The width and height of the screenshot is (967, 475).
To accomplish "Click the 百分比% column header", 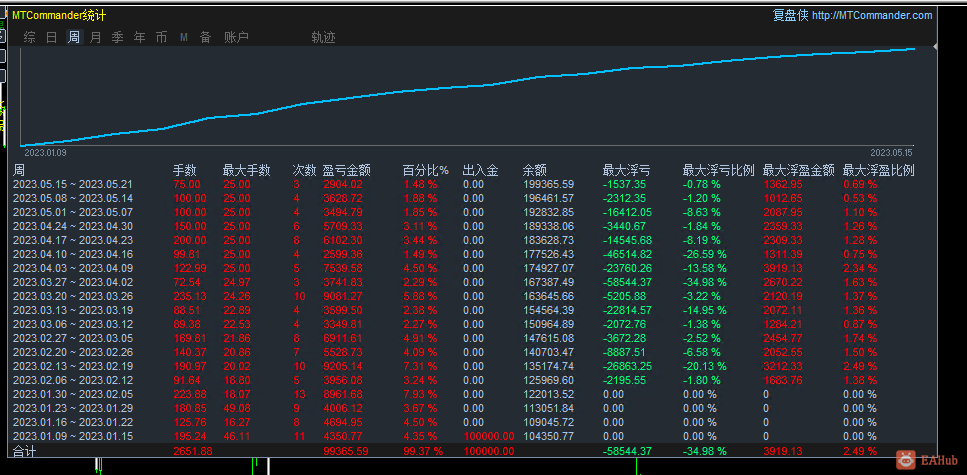I will click(x=426, y=170).
